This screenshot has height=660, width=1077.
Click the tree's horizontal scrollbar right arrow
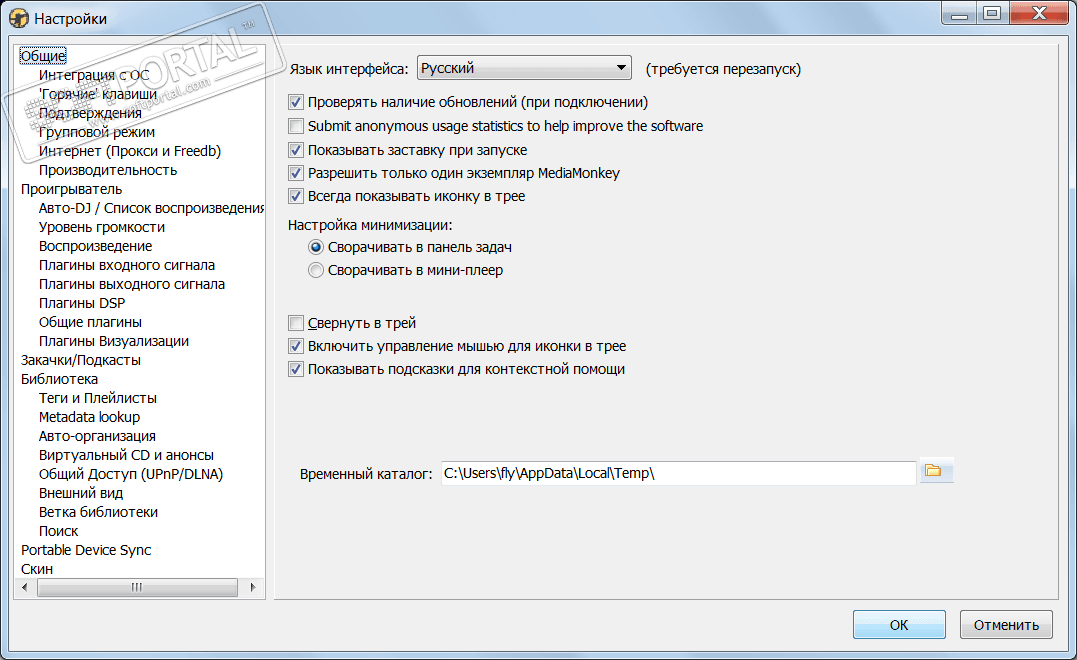coord(253,587)
